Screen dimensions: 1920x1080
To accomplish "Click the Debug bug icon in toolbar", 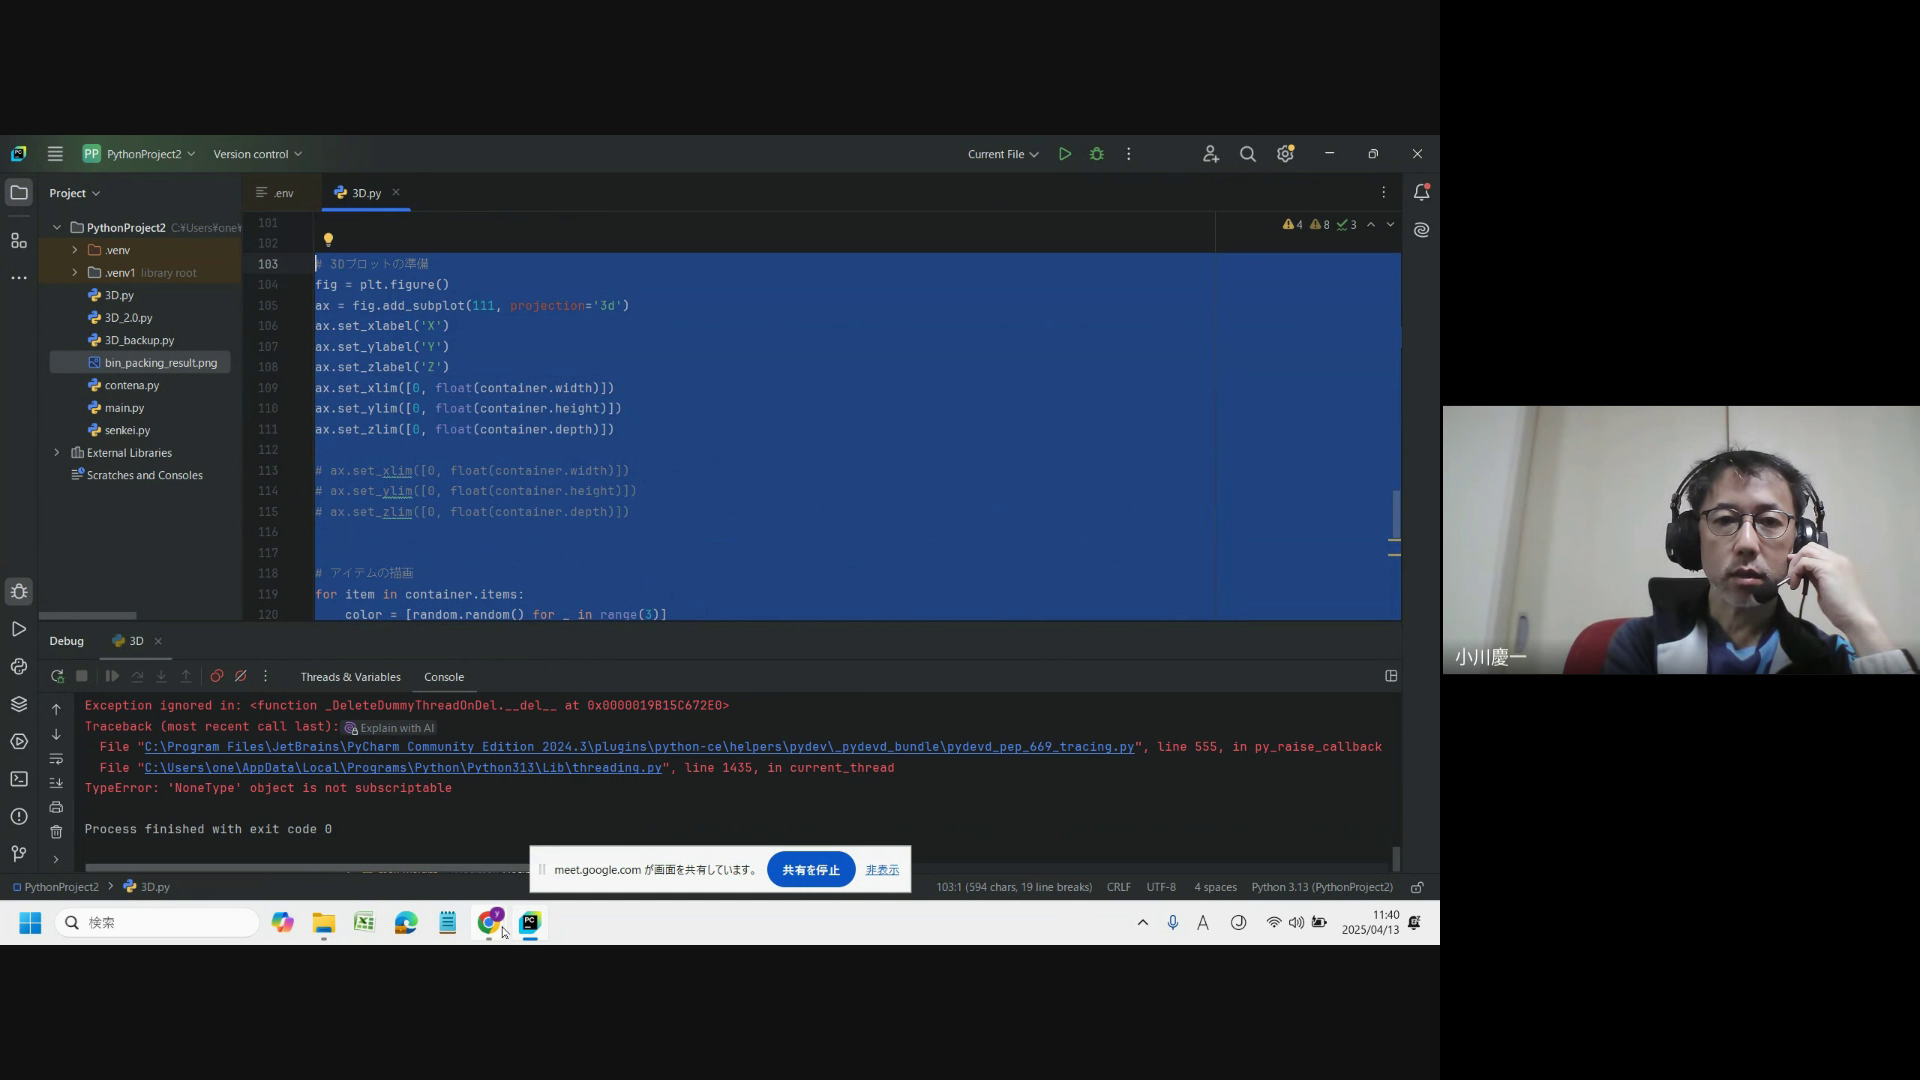I will (x=1097, y=154).
